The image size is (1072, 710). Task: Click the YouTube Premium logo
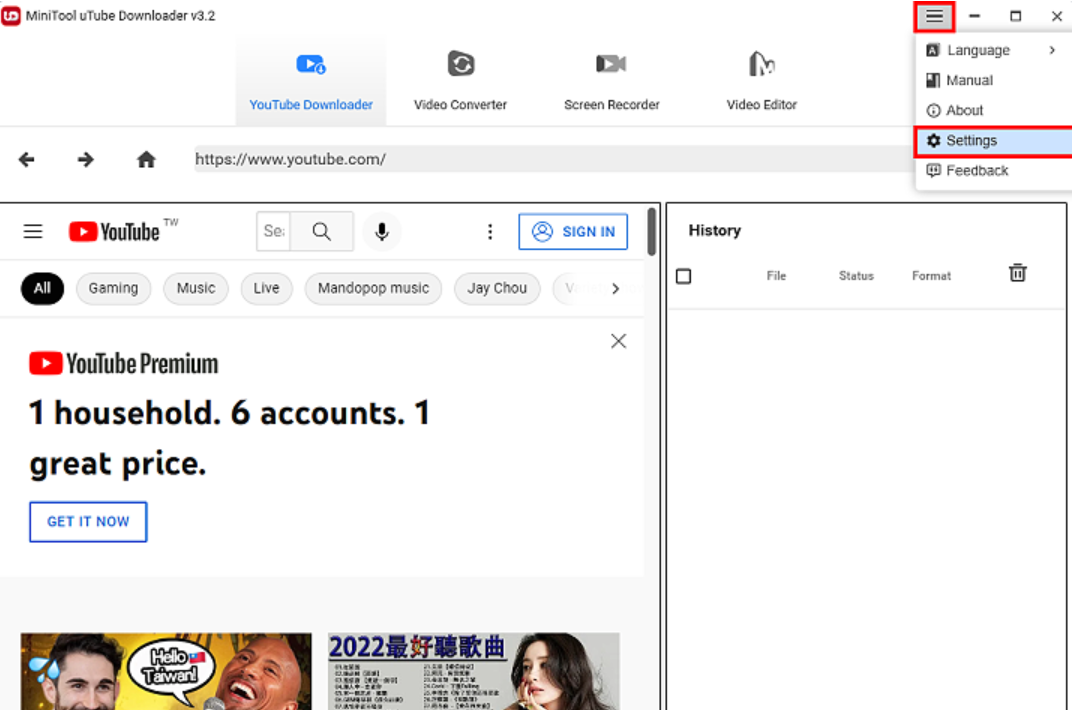tap(124, 364)
